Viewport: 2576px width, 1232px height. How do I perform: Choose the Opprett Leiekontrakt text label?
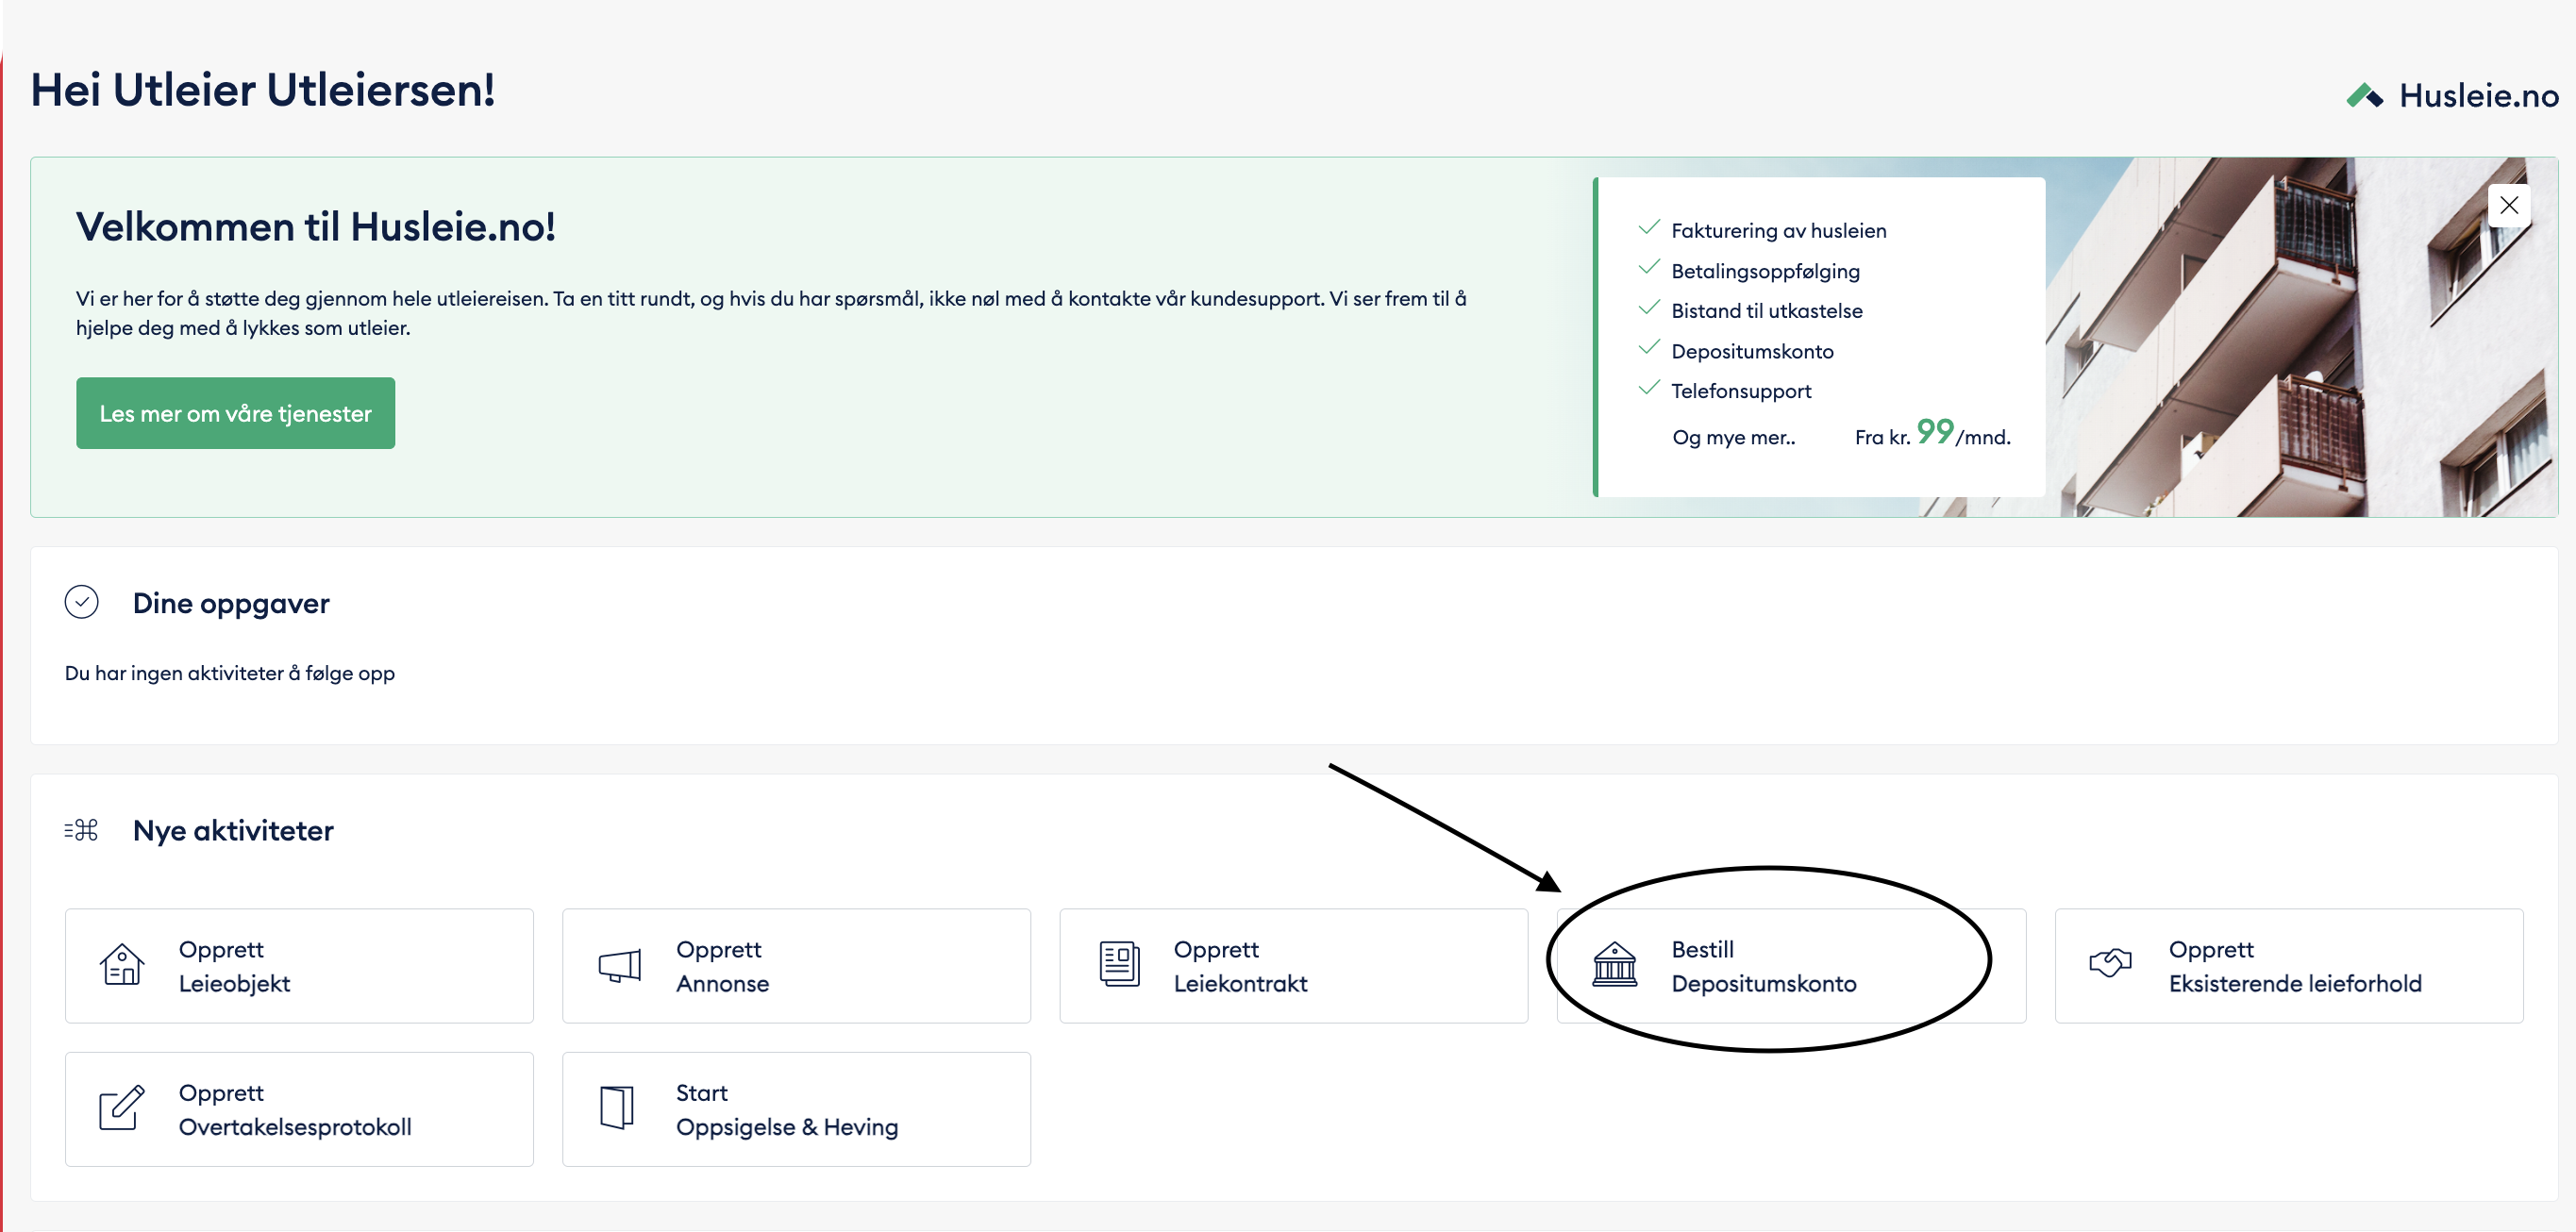1240,966
